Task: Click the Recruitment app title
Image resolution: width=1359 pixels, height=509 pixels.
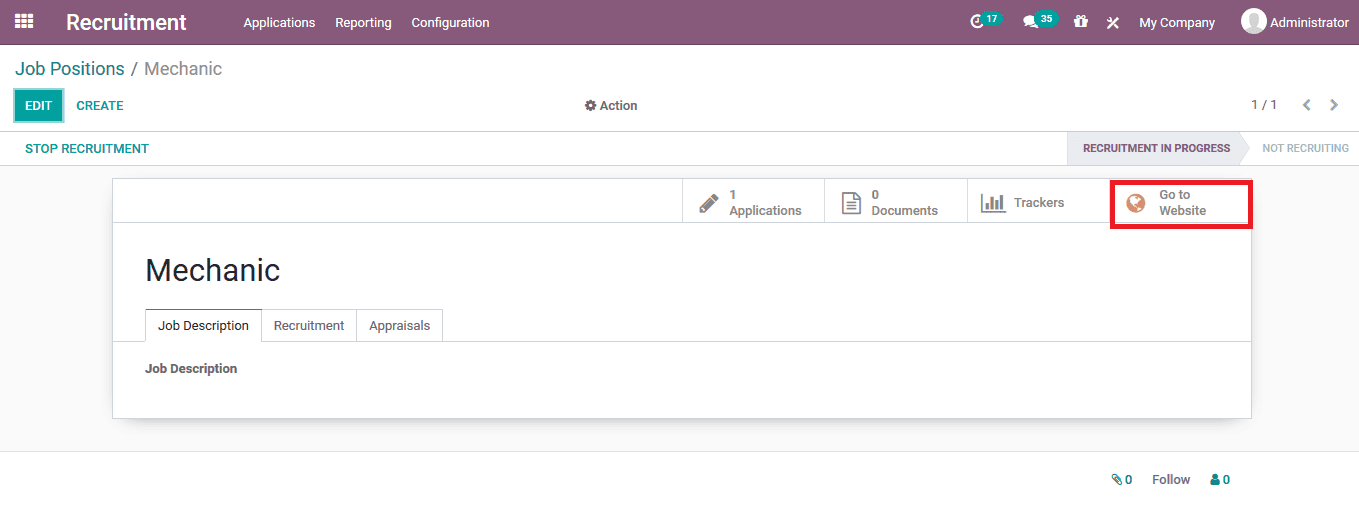Action: click(126, 22)
